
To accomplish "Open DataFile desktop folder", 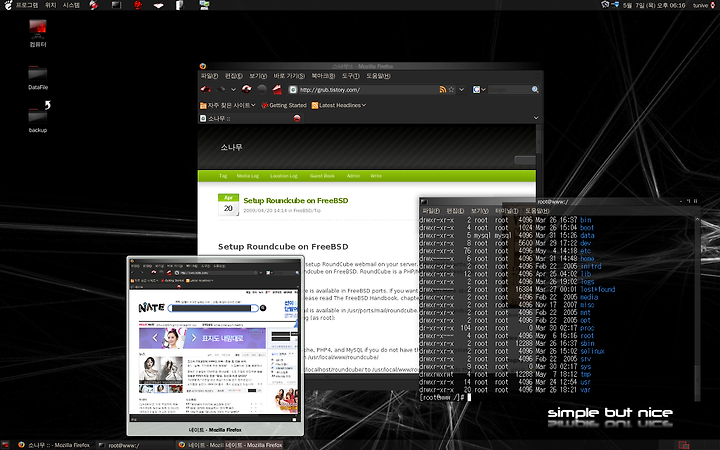I will pyautogui.click(x=38, y=77).
